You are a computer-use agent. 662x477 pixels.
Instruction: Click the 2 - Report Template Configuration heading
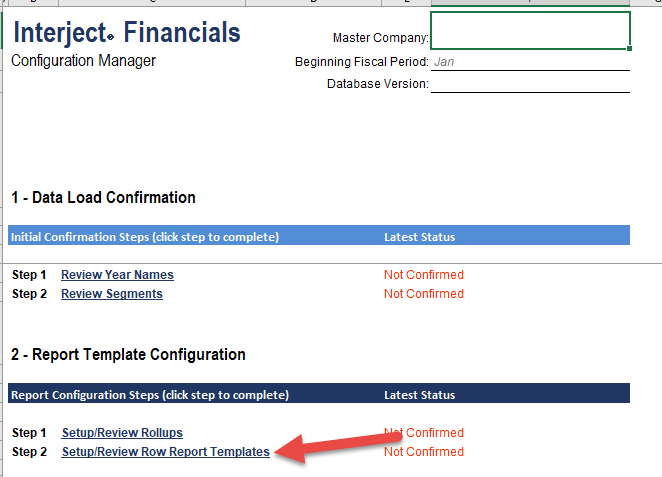coord(128,355)
